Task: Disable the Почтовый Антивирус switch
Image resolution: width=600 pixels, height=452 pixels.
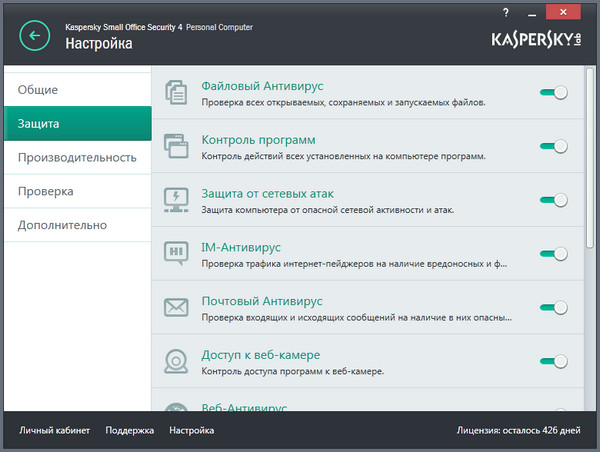Action: [553, 308]
